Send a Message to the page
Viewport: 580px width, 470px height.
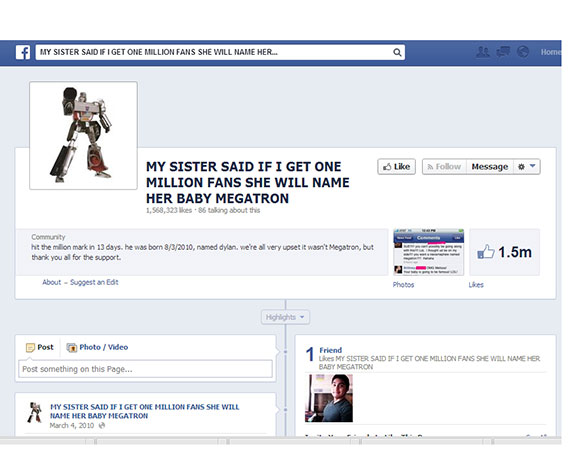point(490,167)
